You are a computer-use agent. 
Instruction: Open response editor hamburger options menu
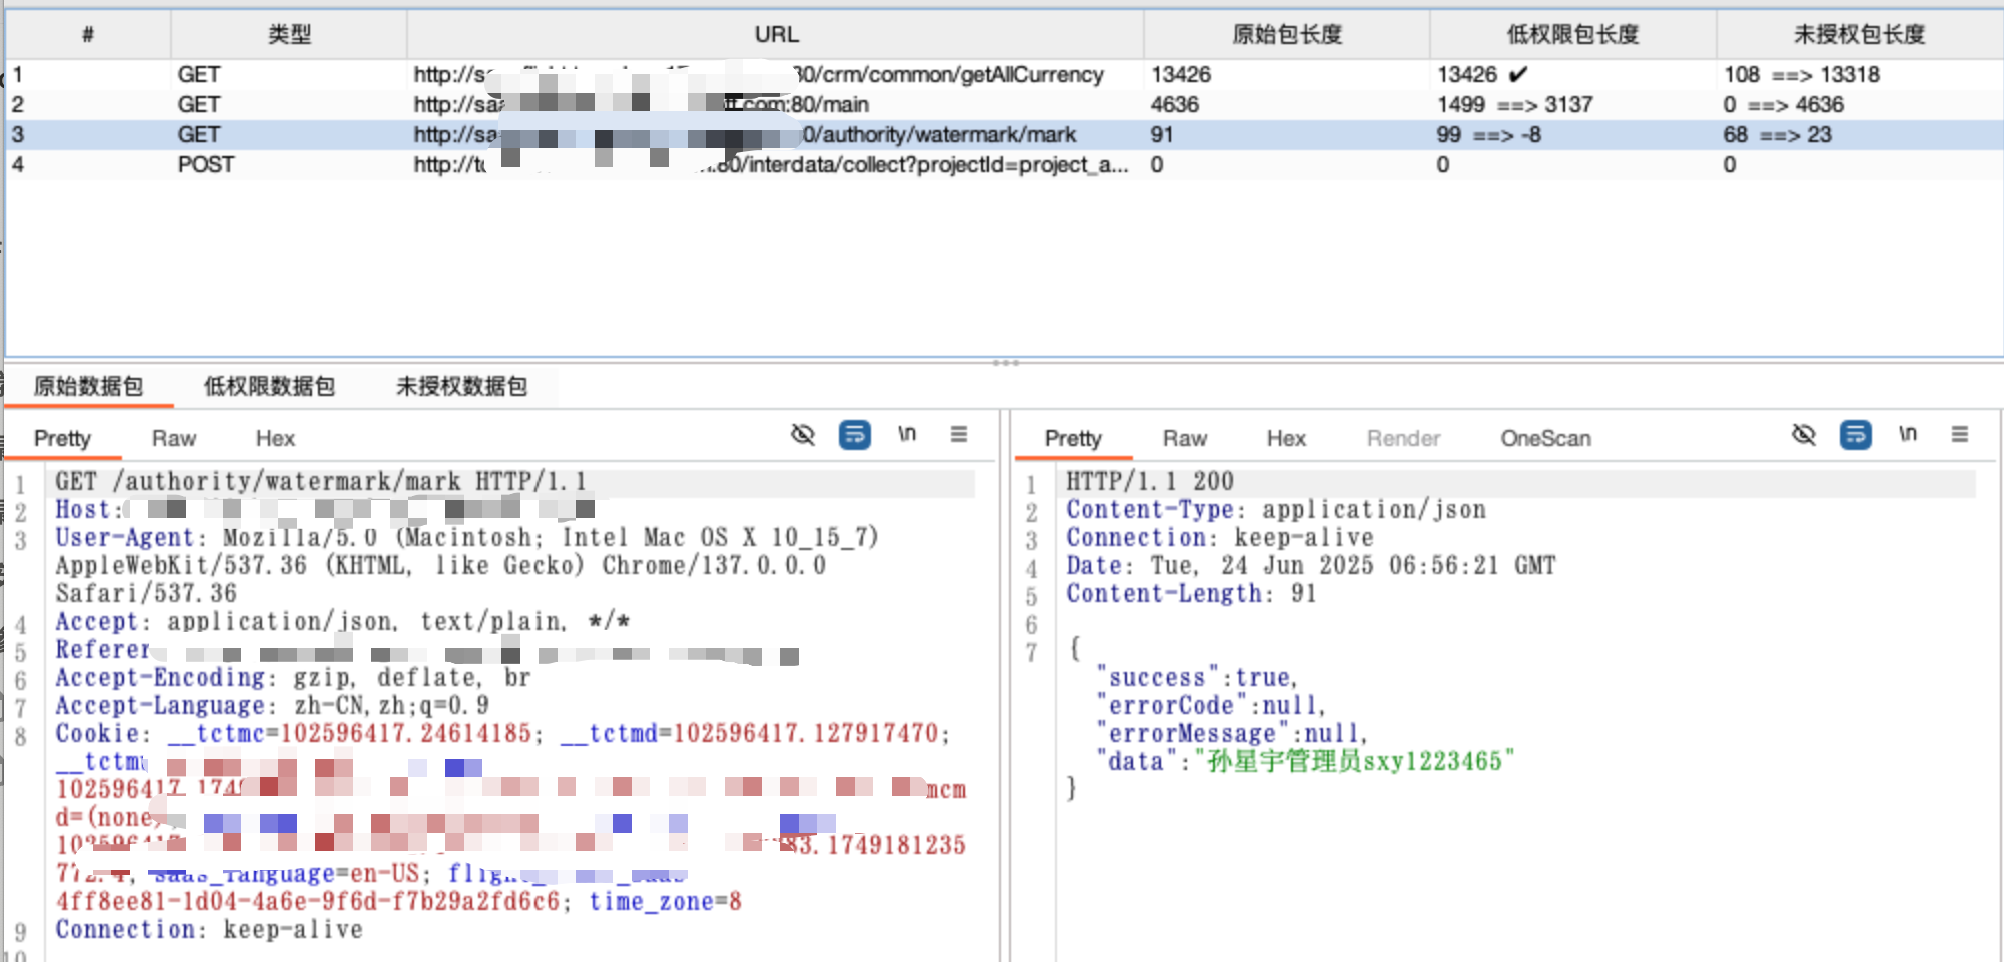[x=1959, y=435]
